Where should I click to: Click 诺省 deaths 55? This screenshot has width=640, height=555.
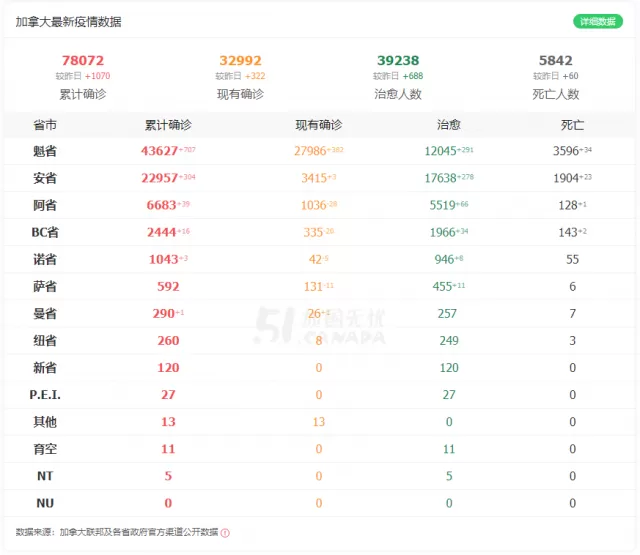pyautogui.click(x=572, y=259)
